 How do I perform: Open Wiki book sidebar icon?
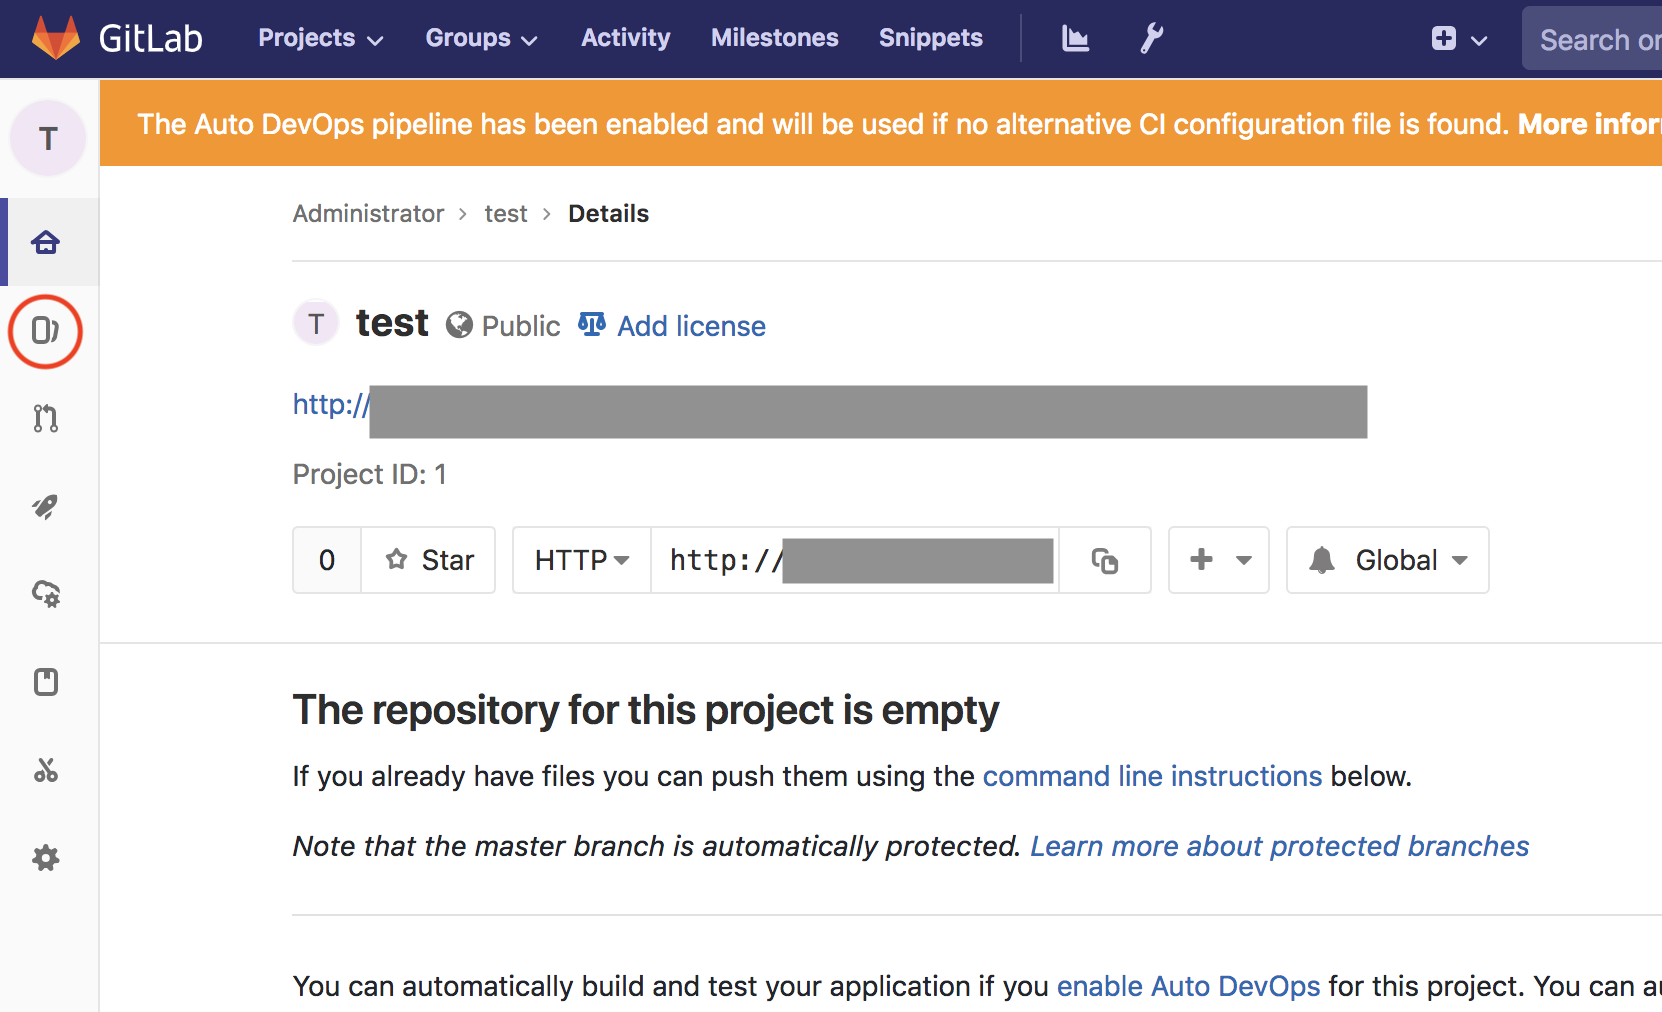coord(46,682)
